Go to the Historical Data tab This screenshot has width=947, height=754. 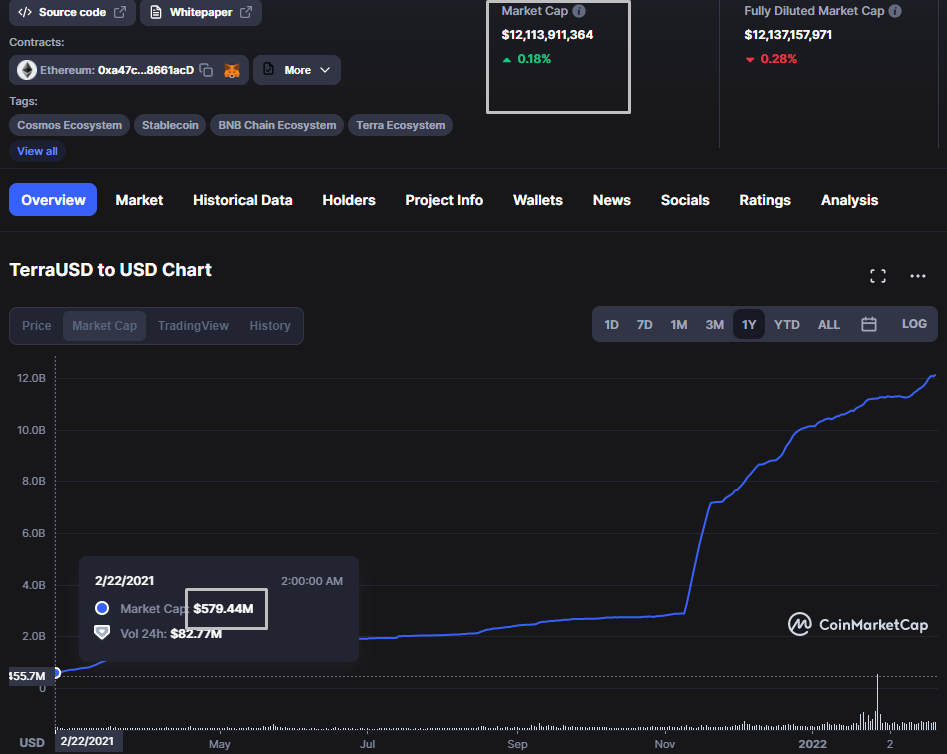[x=243, y=200]
